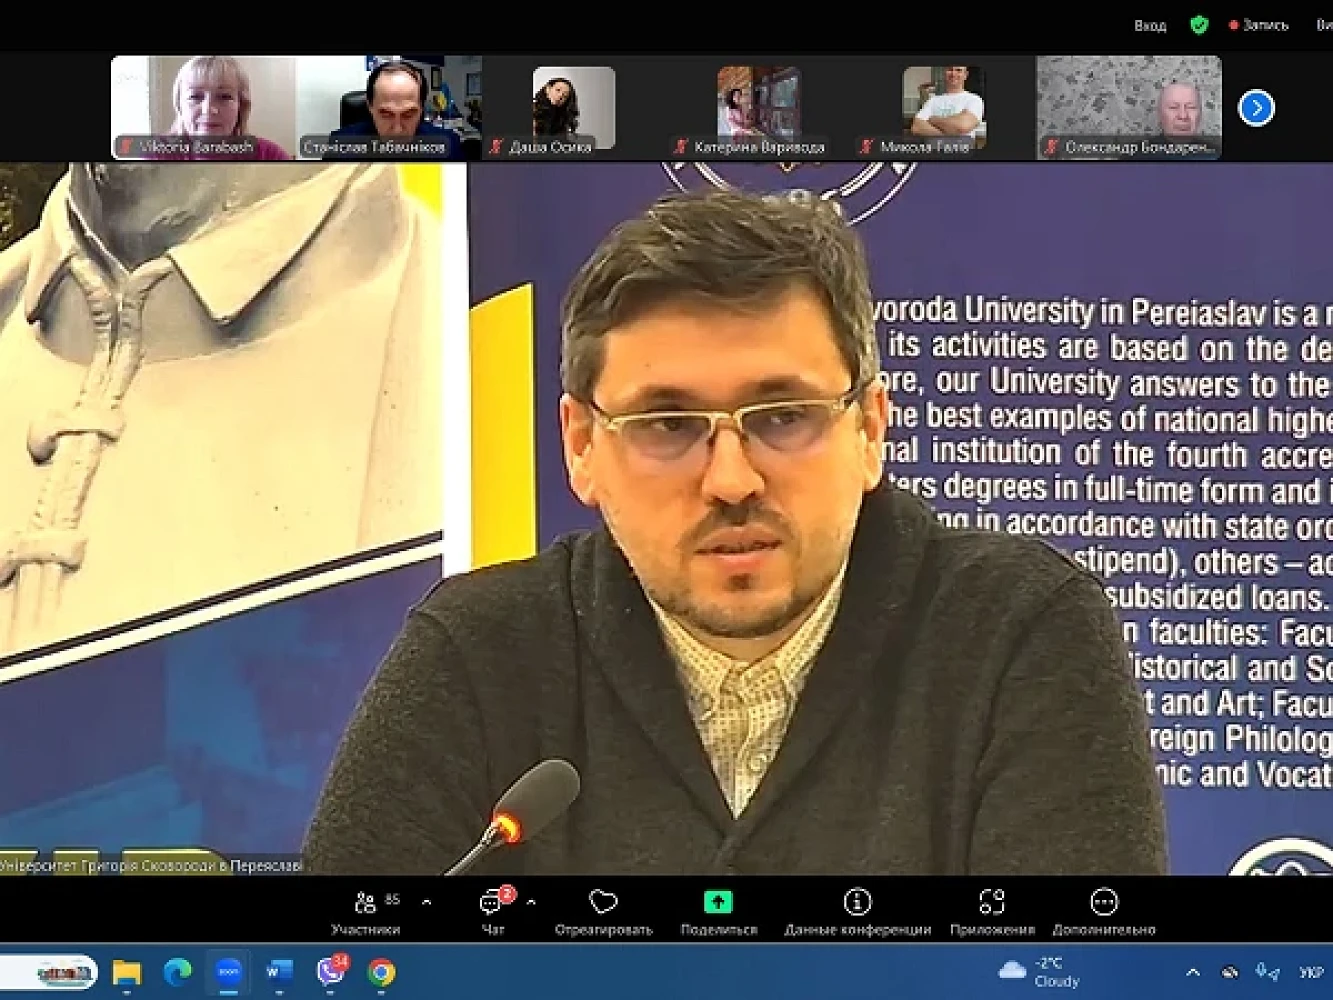Select Даша Осика participant thumbnail

click(x=573, y=107)
